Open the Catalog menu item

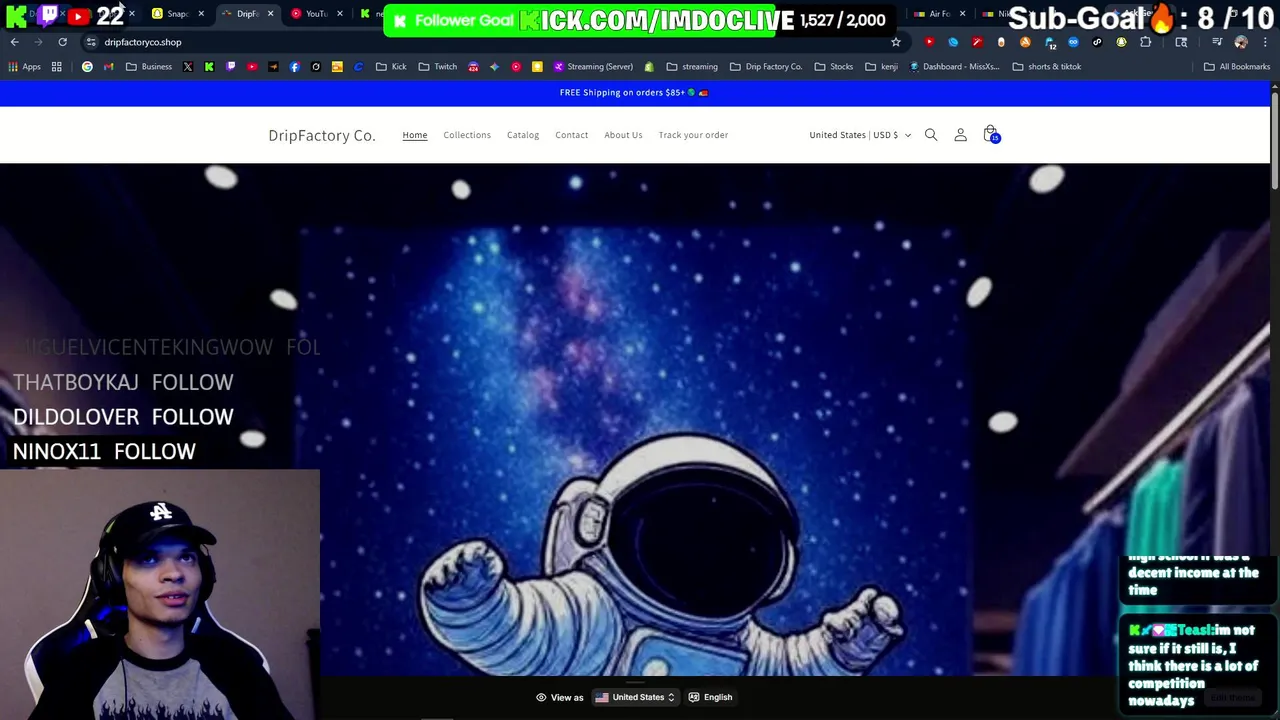coord(523,135)
